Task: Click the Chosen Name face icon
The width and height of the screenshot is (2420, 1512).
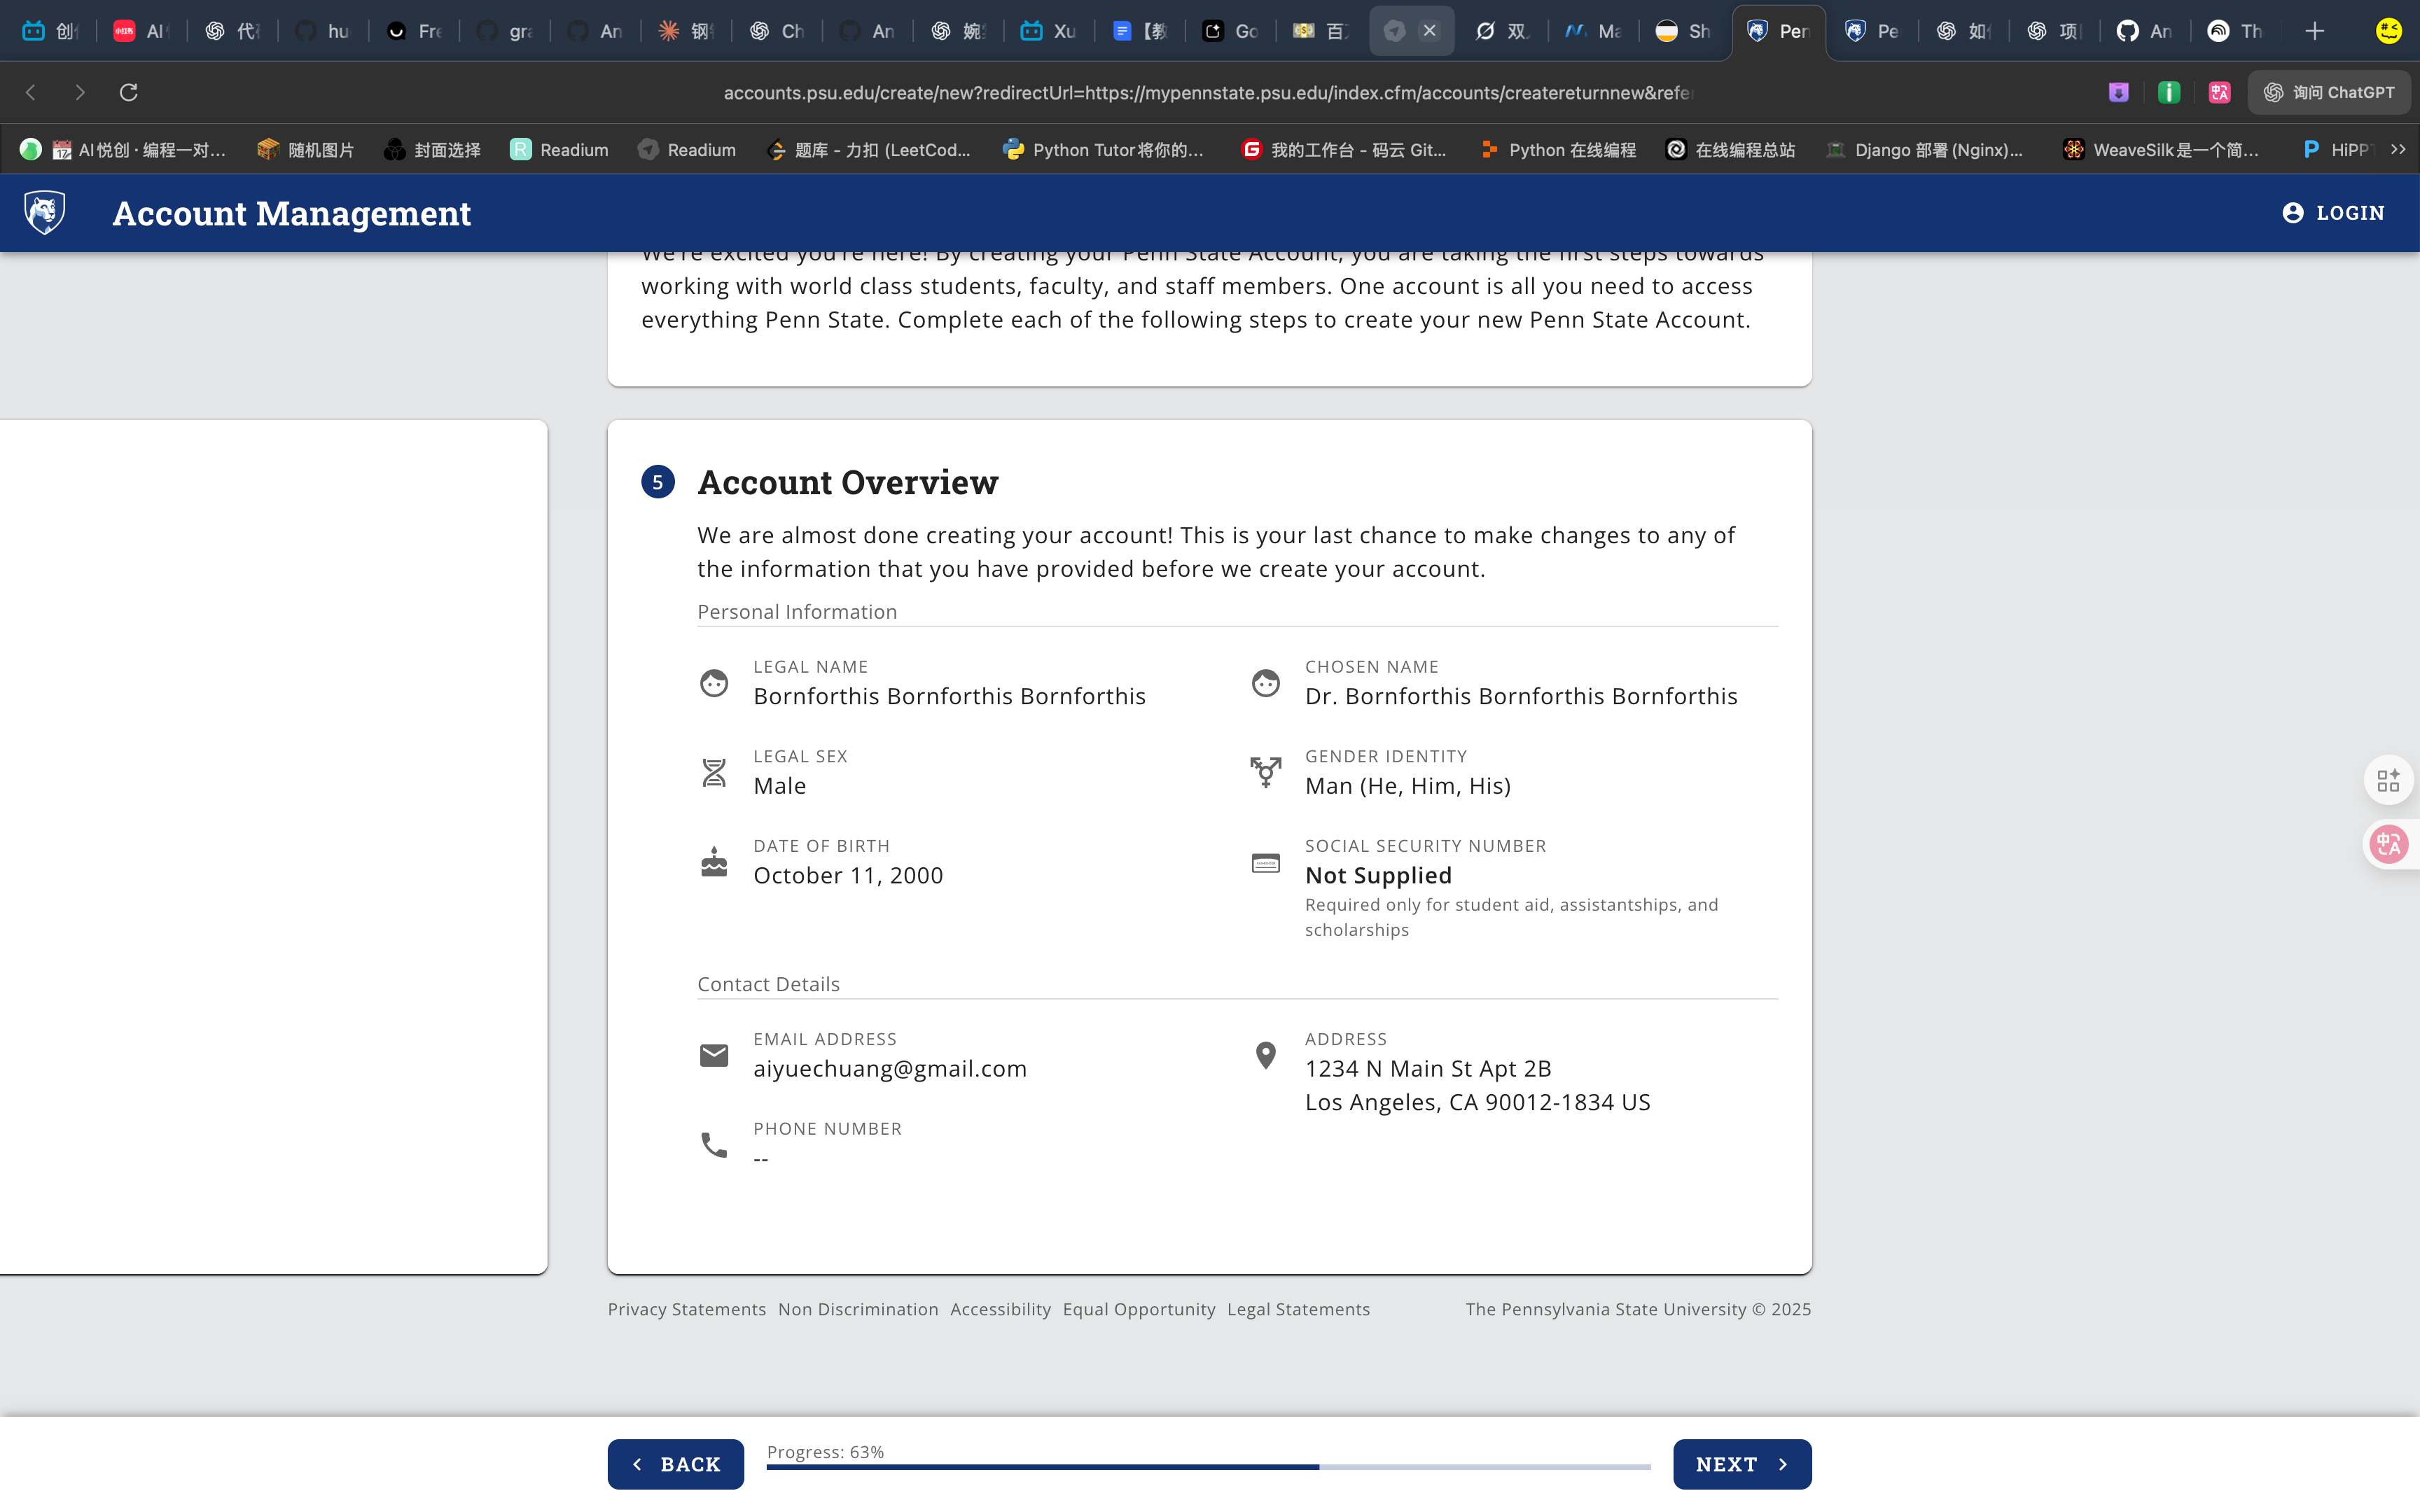Action: [x=1266, y=683]
